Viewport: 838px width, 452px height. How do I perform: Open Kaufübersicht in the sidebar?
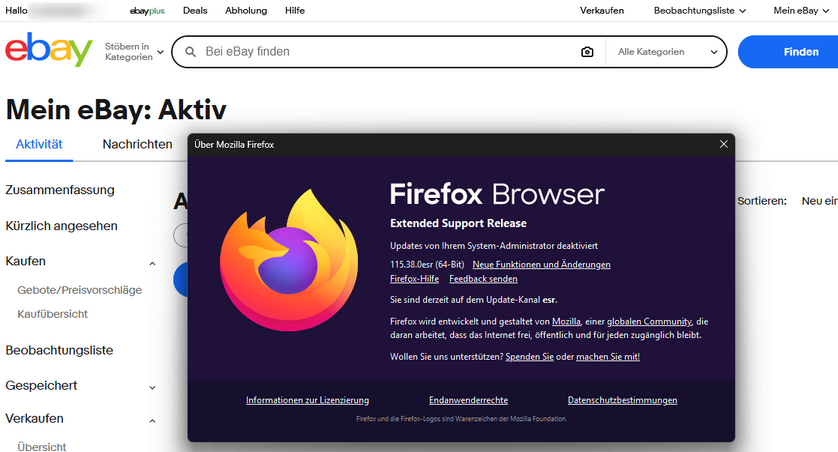[52, 314]
